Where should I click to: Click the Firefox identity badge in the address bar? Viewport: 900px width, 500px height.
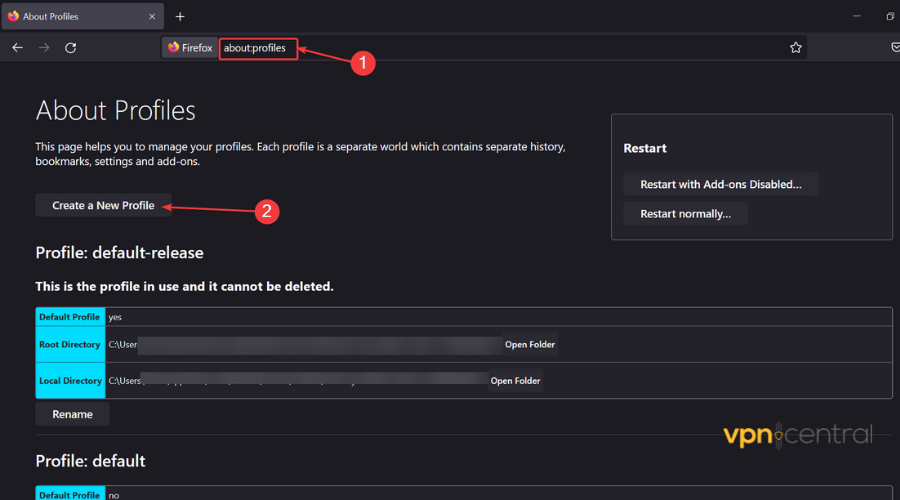pyautogui.click(x=190, y=48)
